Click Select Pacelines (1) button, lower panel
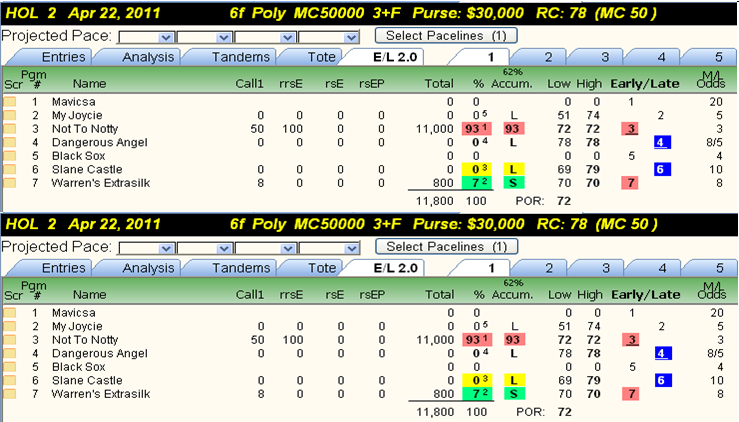This screenshot has height=422, width=739. click(x=446, y=247)
